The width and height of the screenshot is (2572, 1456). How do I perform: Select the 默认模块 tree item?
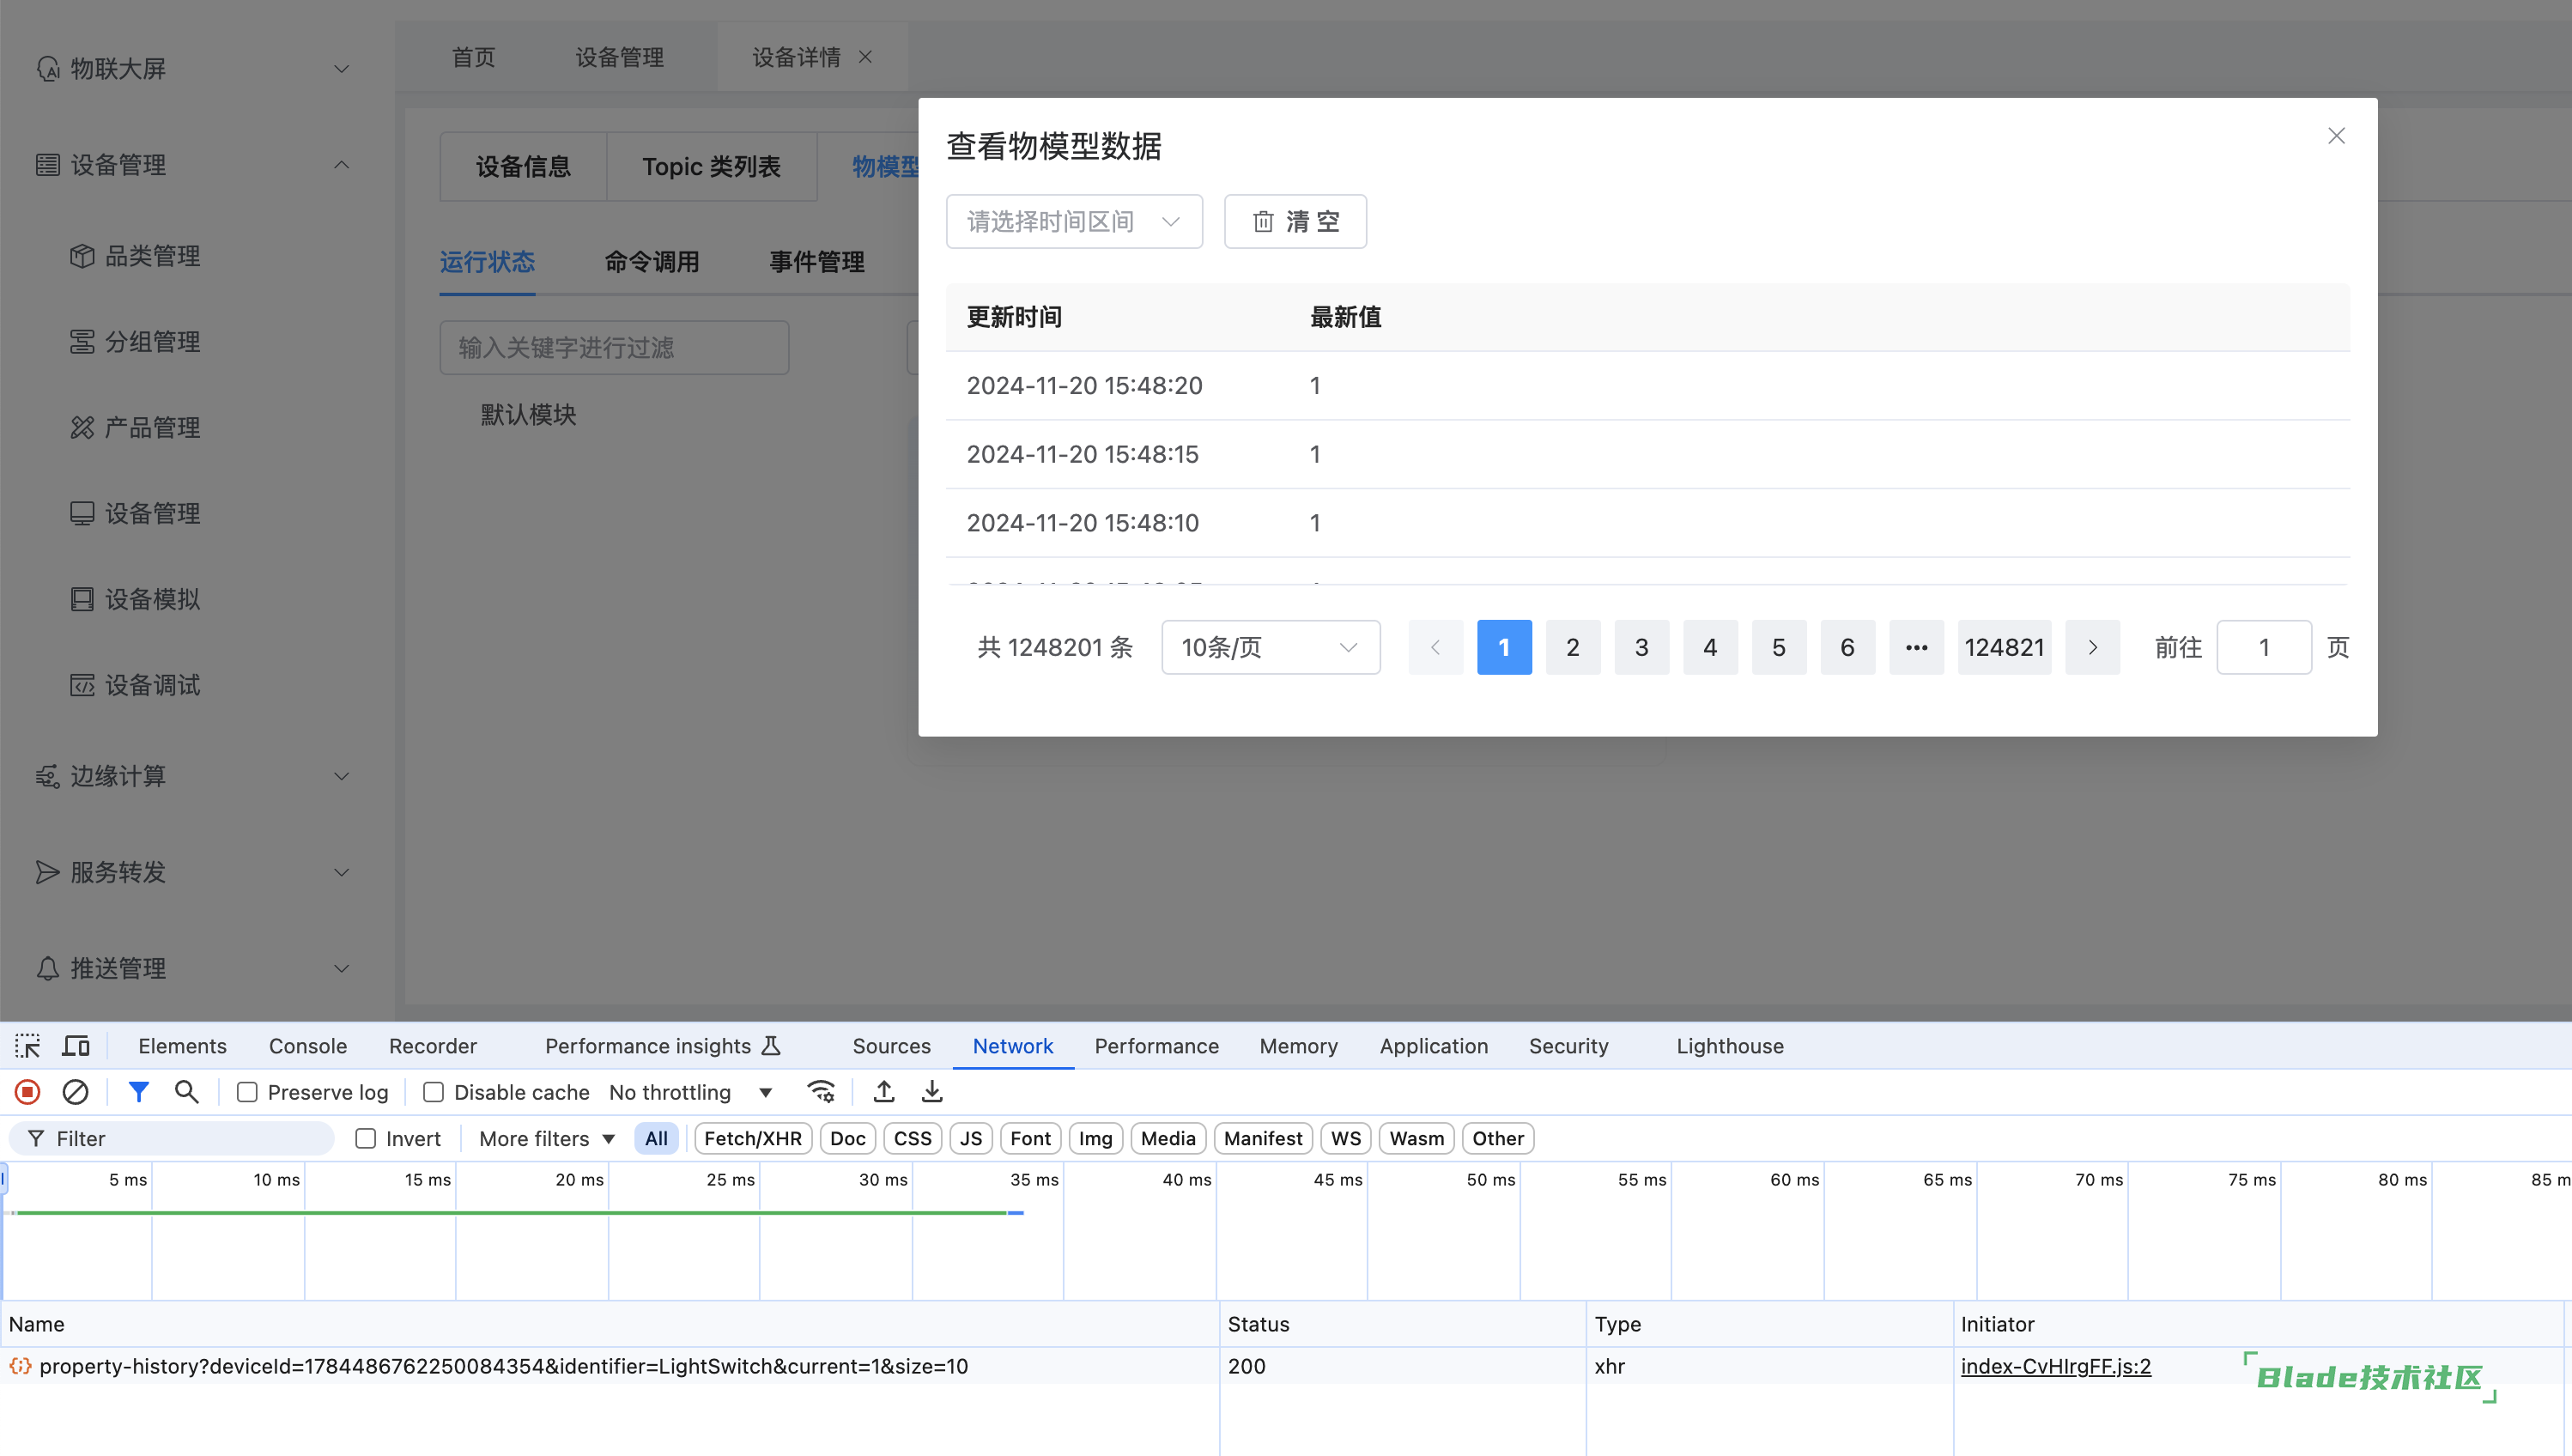pos(528,415)
